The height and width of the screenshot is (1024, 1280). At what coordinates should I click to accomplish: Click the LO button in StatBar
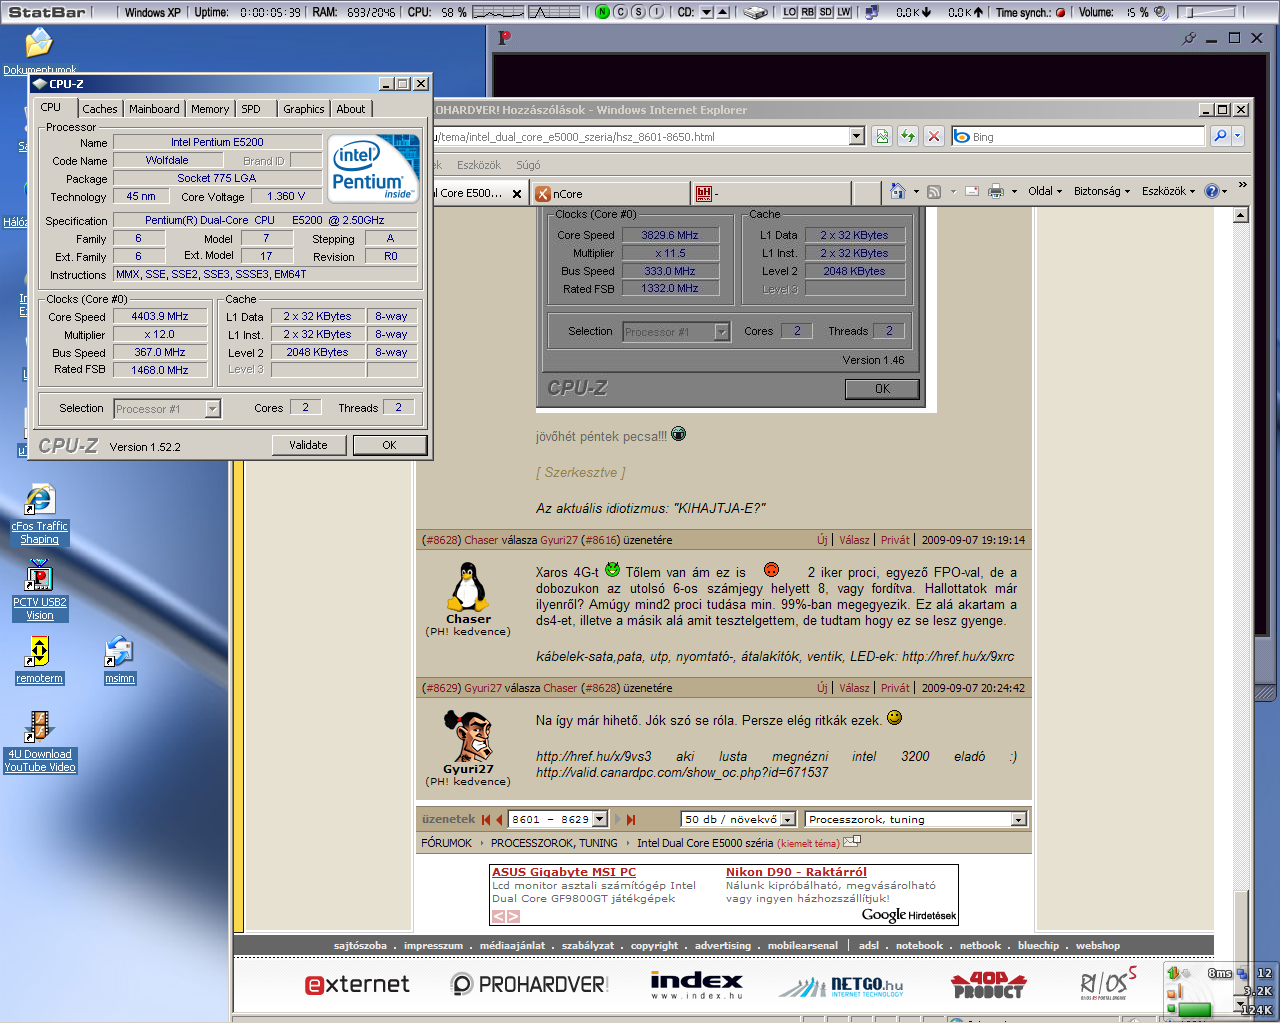tap(790, 12)
